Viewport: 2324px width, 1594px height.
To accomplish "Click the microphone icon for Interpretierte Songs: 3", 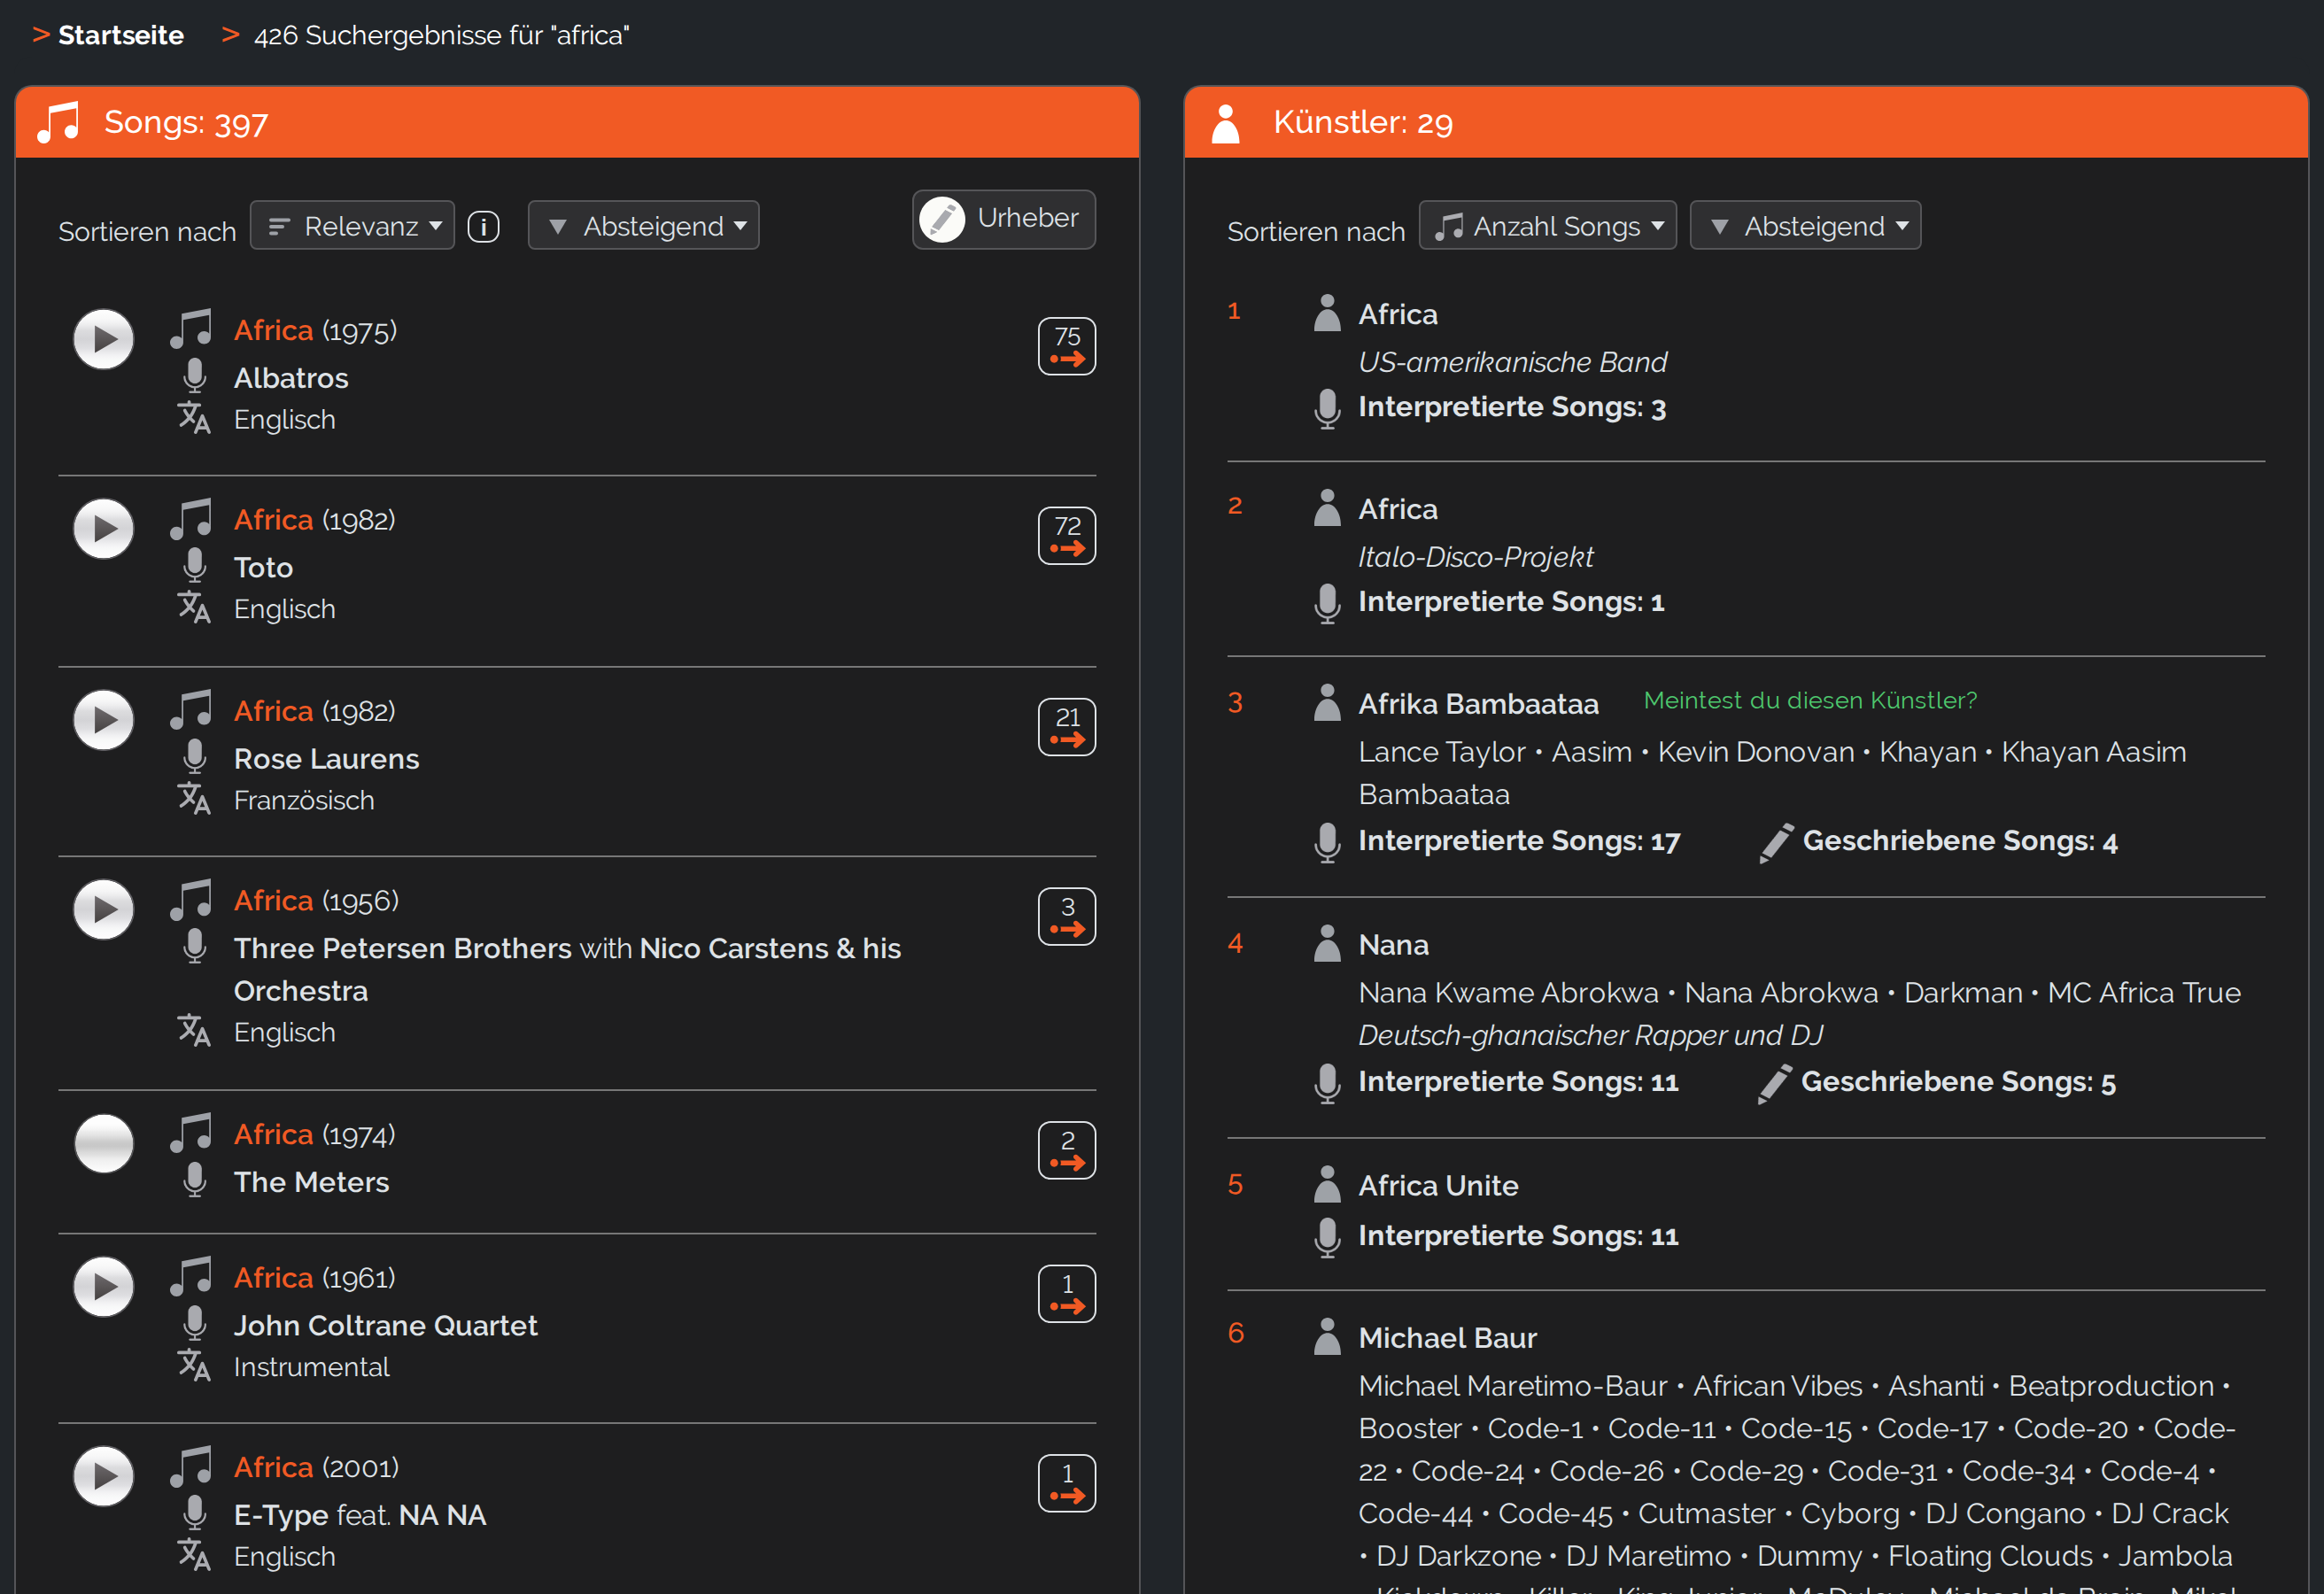I will [x=1327, y=408].
